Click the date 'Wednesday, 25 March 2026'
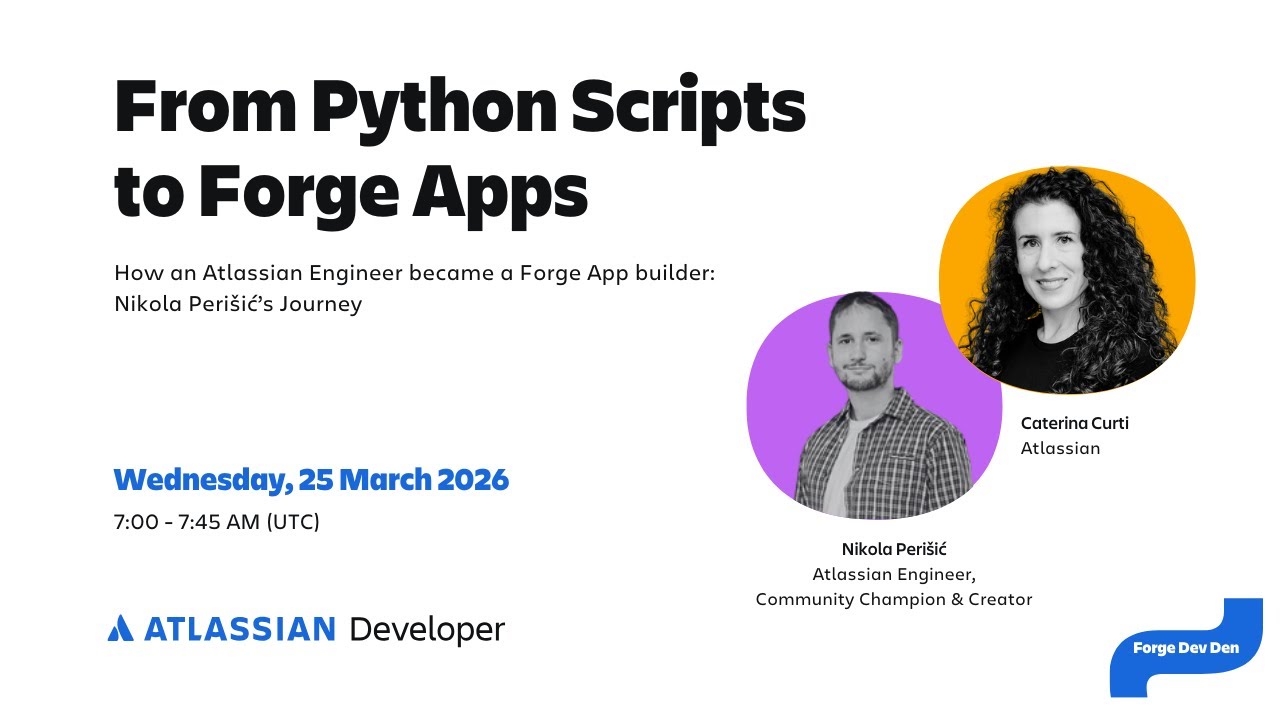The image size is (1280, 720). click(x=311, y=480)
